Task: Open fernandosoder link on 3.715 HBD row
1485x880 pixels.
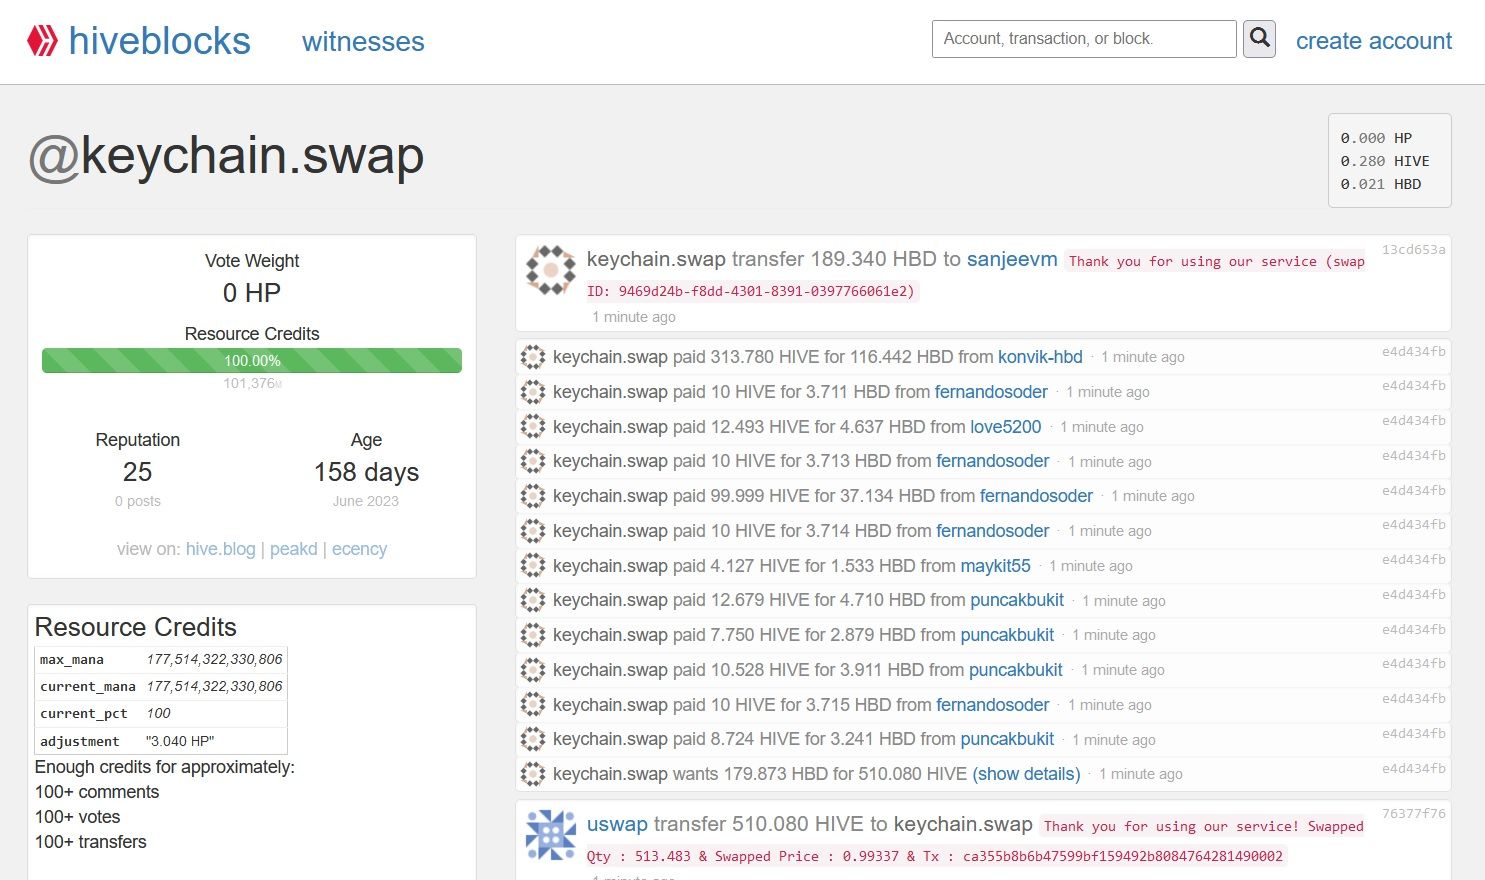Action: coord(993,705)
